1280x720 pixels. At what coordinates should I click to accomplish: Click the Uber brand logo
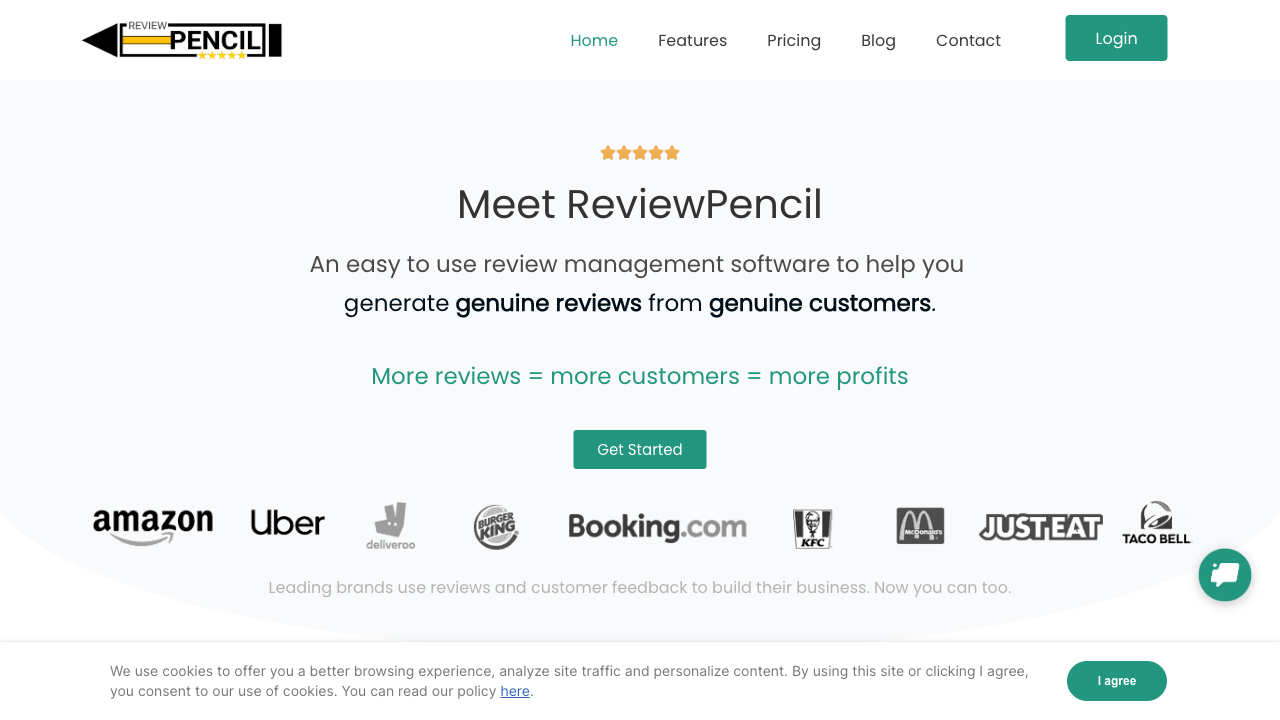click(x=288, y=524)
